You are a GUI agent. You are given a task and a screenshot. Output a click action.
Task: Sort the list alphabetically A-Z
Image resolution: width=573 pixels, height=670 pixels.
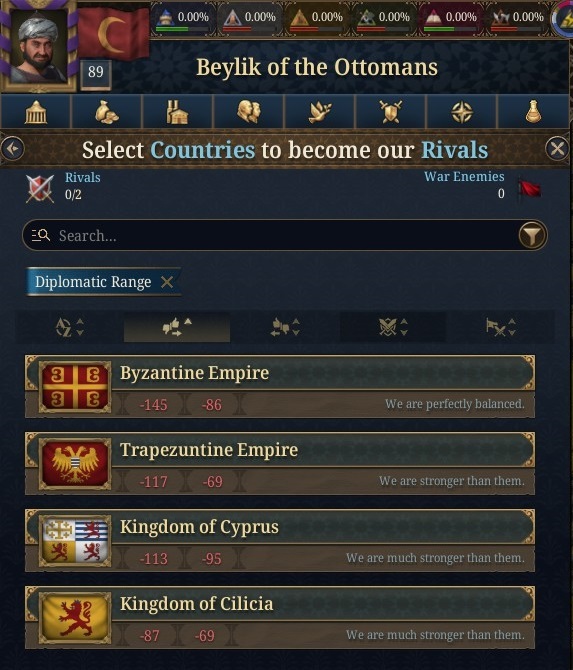pyautogui.click(x=69, y=327)
